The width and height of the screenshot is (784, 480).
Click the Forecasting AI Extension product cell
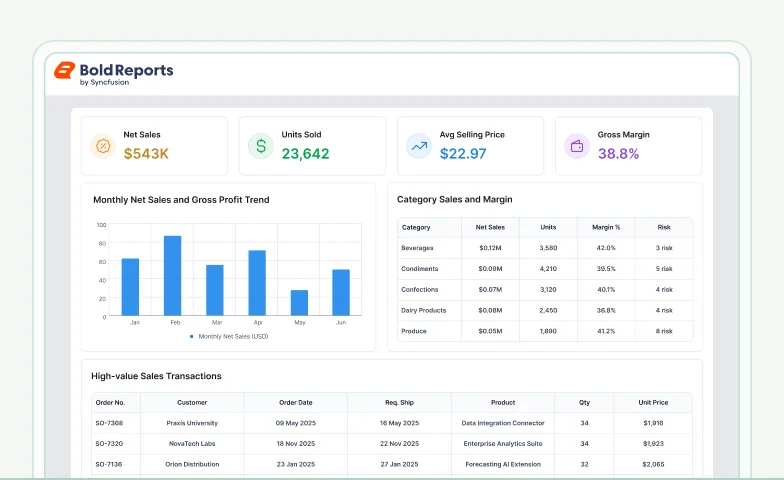[503, 464]
